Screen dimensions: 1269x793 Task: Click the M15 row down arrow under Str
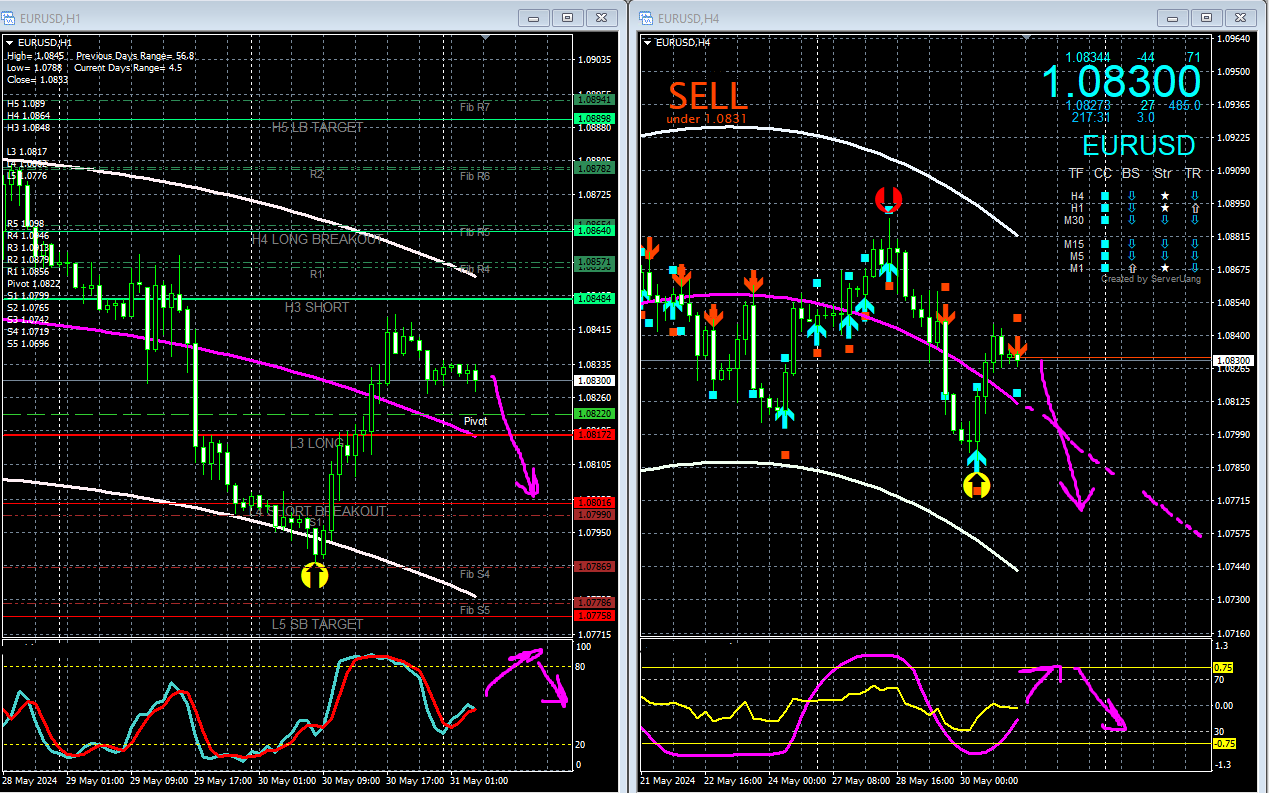tap(1165, 244)
